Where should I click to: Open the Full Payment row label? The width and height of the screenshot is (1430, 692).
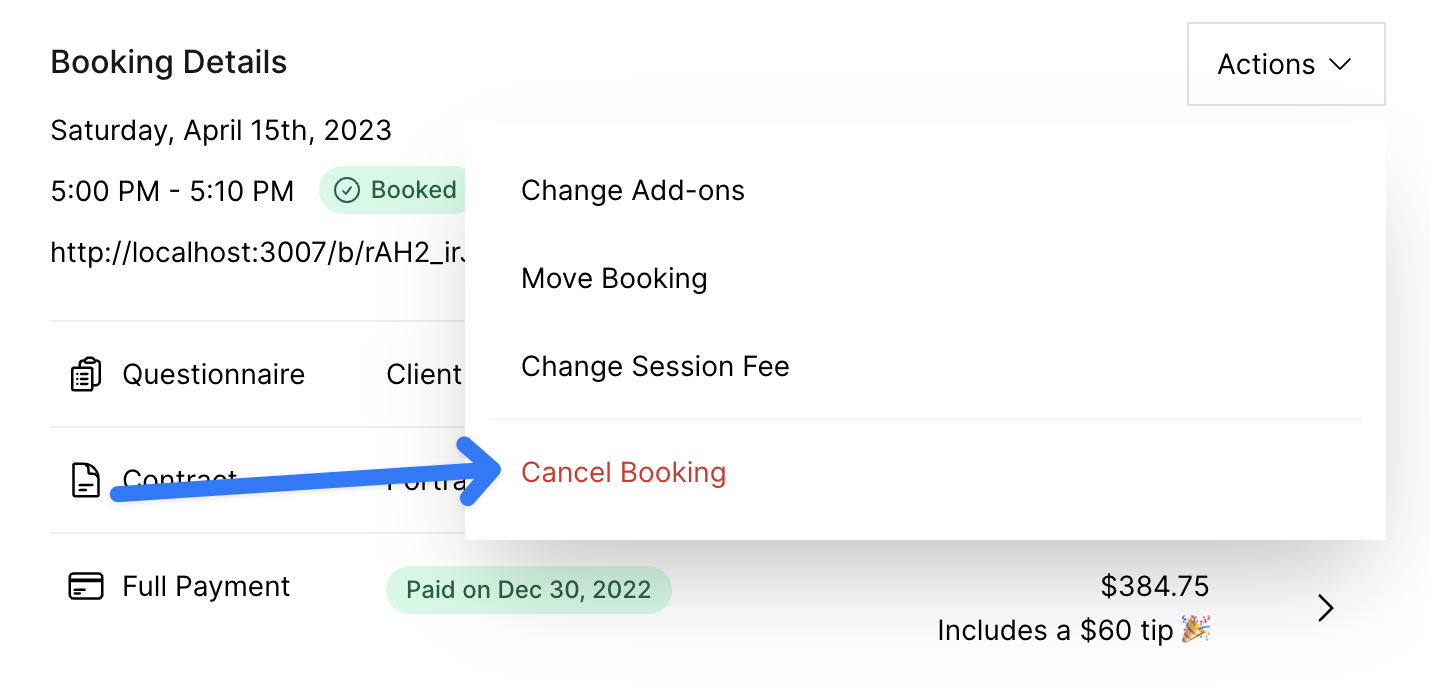click(x=206, y=586)
